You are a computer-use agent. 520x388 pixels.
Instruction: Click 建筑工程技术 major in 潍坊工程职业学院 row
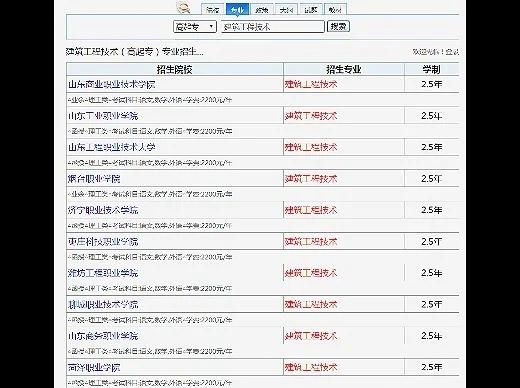point(311,273)
